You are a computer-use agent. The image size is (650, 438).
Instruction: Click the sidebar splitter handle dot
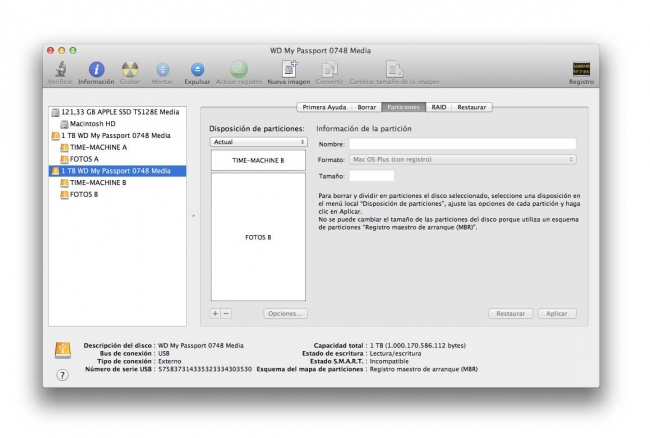pyautogui.click(x=193, y=216)
